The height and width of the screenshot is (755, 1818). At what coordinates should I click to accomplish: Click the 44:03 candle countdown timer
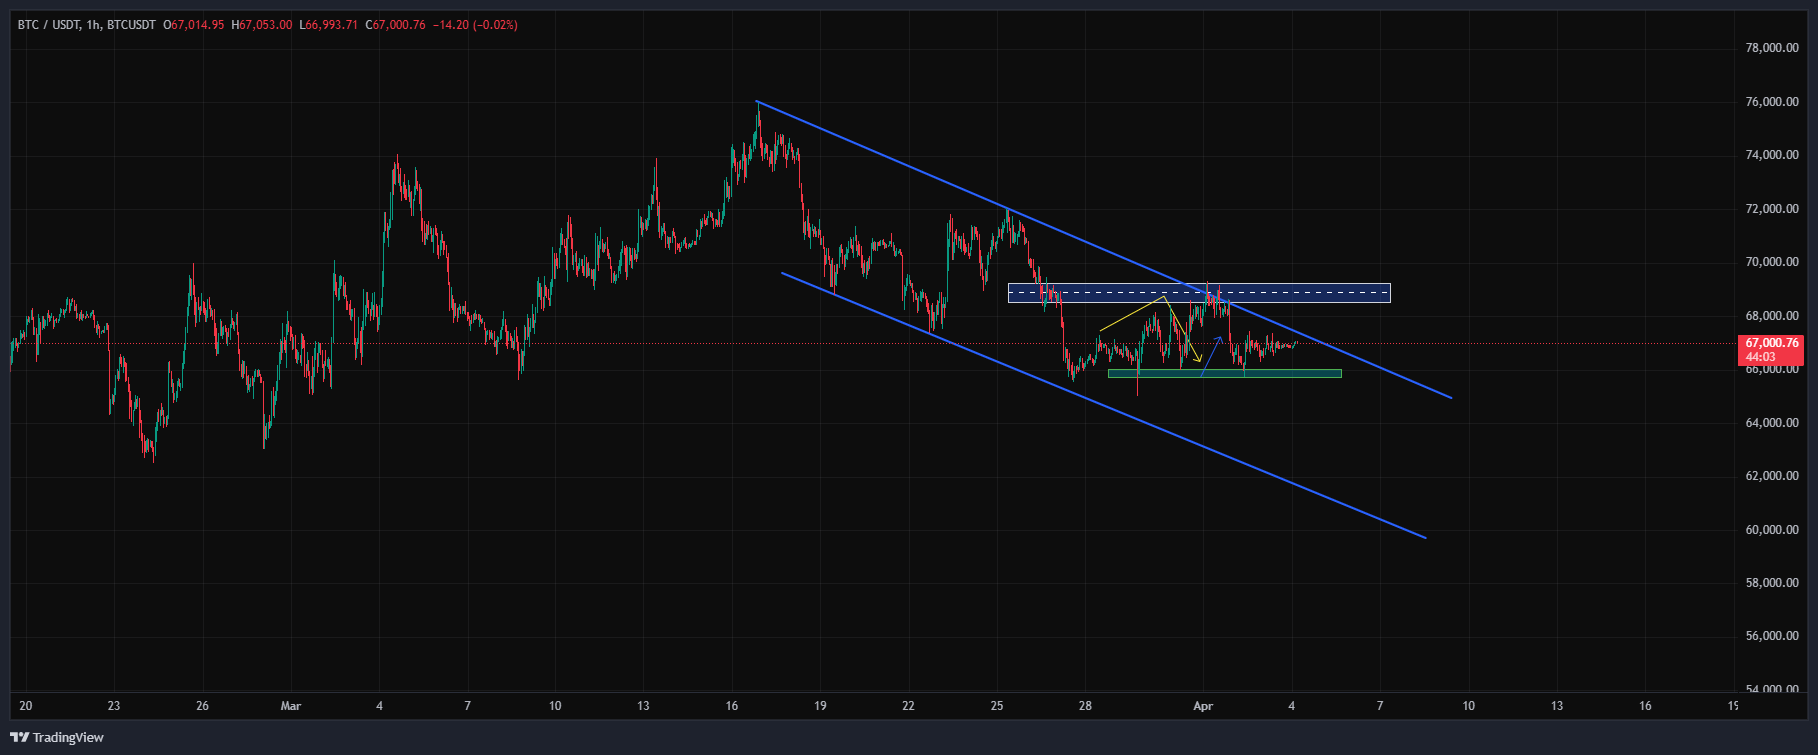click(x=1760, y=357)
